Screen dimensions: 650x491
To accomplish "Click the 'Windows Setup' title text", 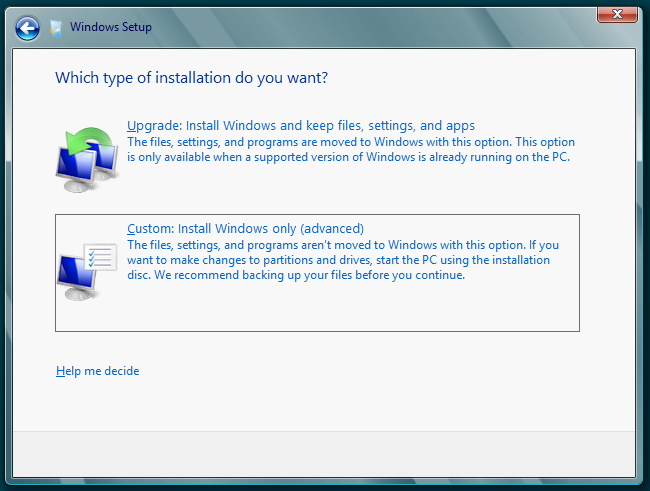I will [111, 27].
